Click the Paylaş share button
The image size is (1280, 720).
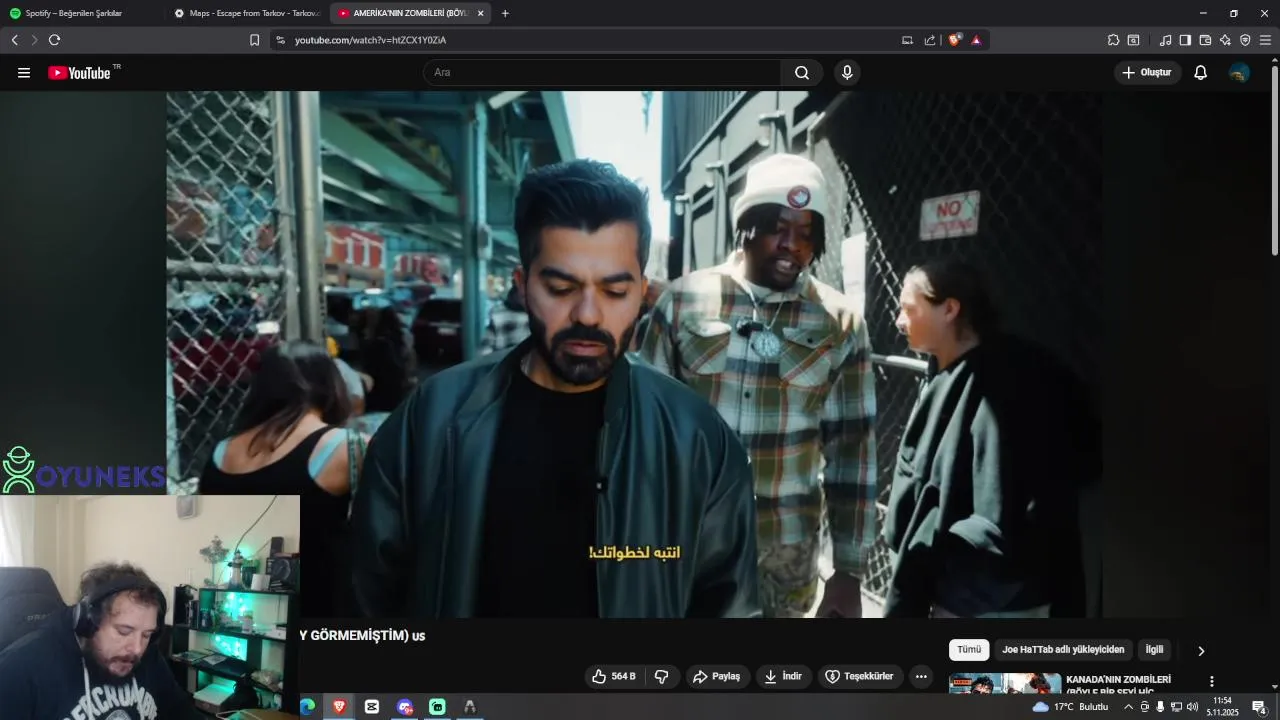pos(717,677)
